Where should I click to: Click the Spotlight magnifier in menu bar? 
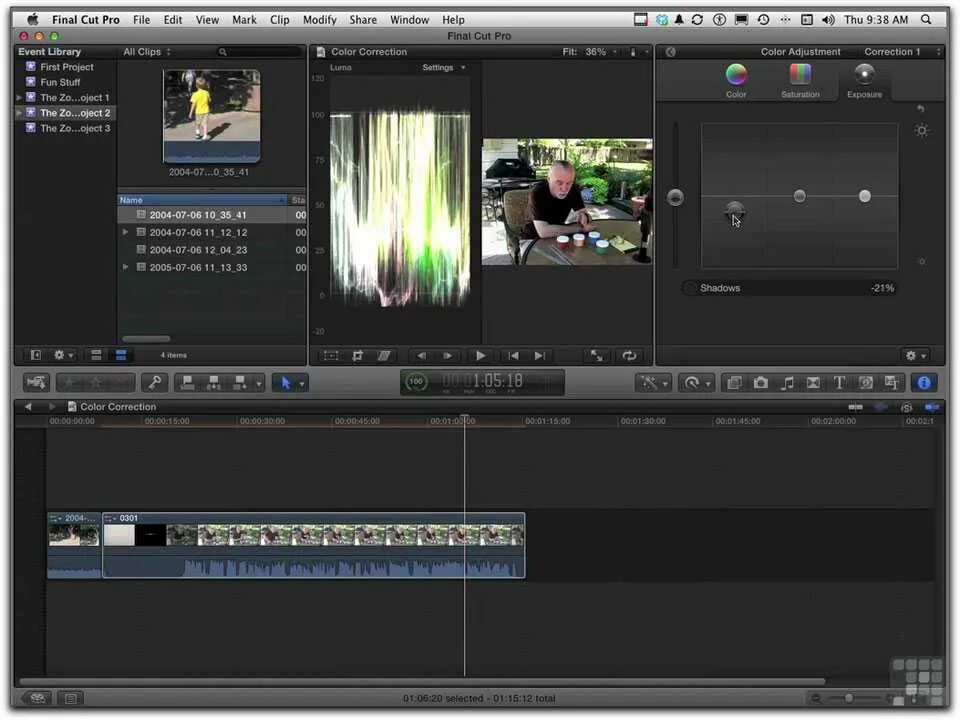coord(926,20)
